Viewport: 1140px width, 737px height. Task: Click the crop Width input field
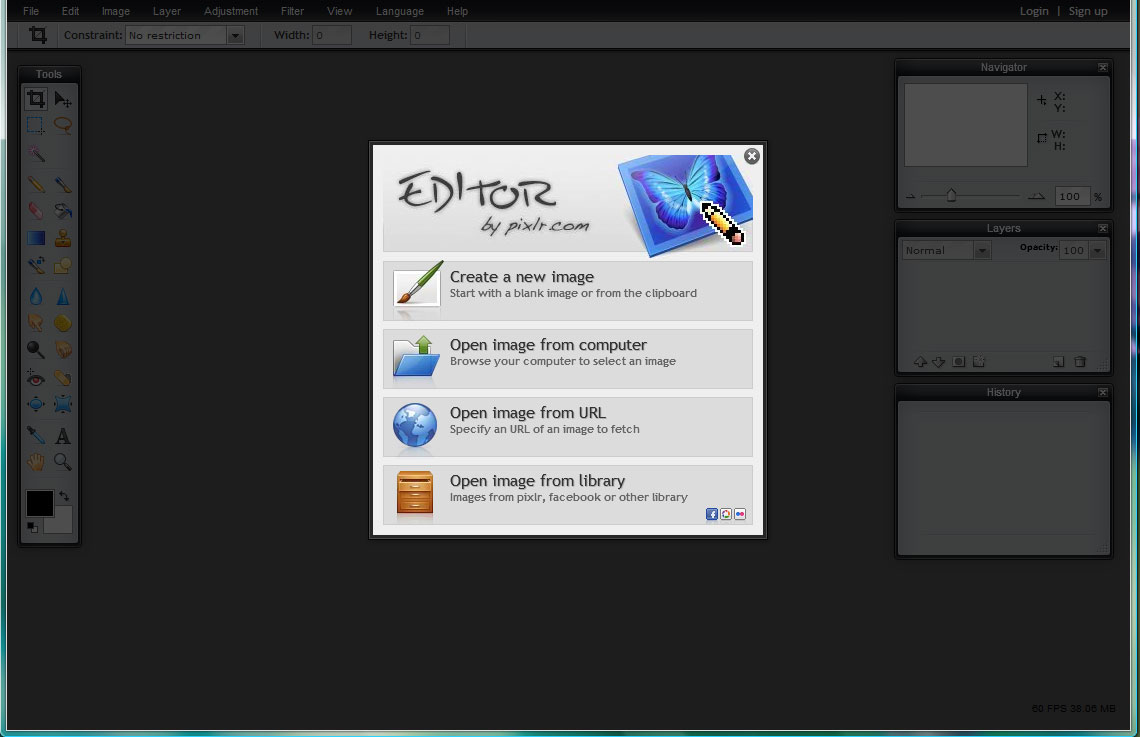[332, 35]
